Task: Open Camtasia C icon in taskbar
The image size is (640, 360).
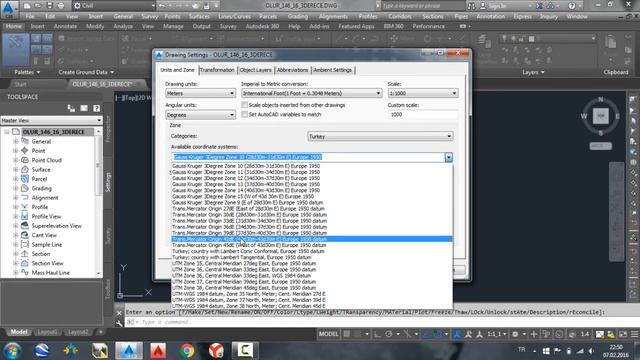Action: coord(245,351)
